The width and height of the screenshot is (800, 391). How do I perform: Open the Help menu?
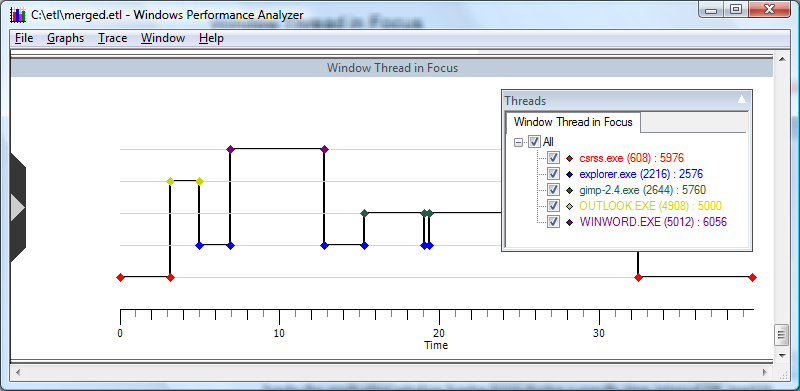(211, 38)
